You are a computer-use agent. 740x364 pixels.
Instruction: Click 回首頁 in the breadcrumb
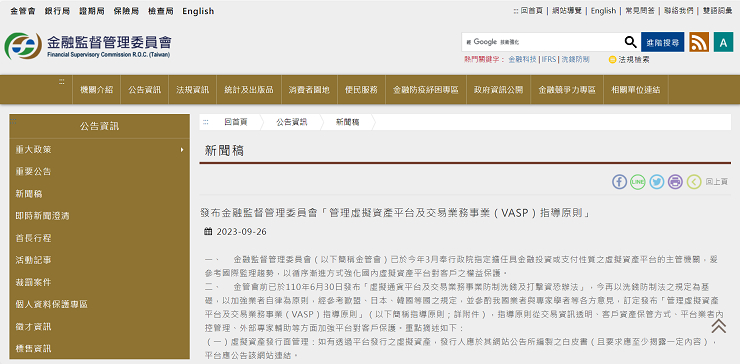235,122
